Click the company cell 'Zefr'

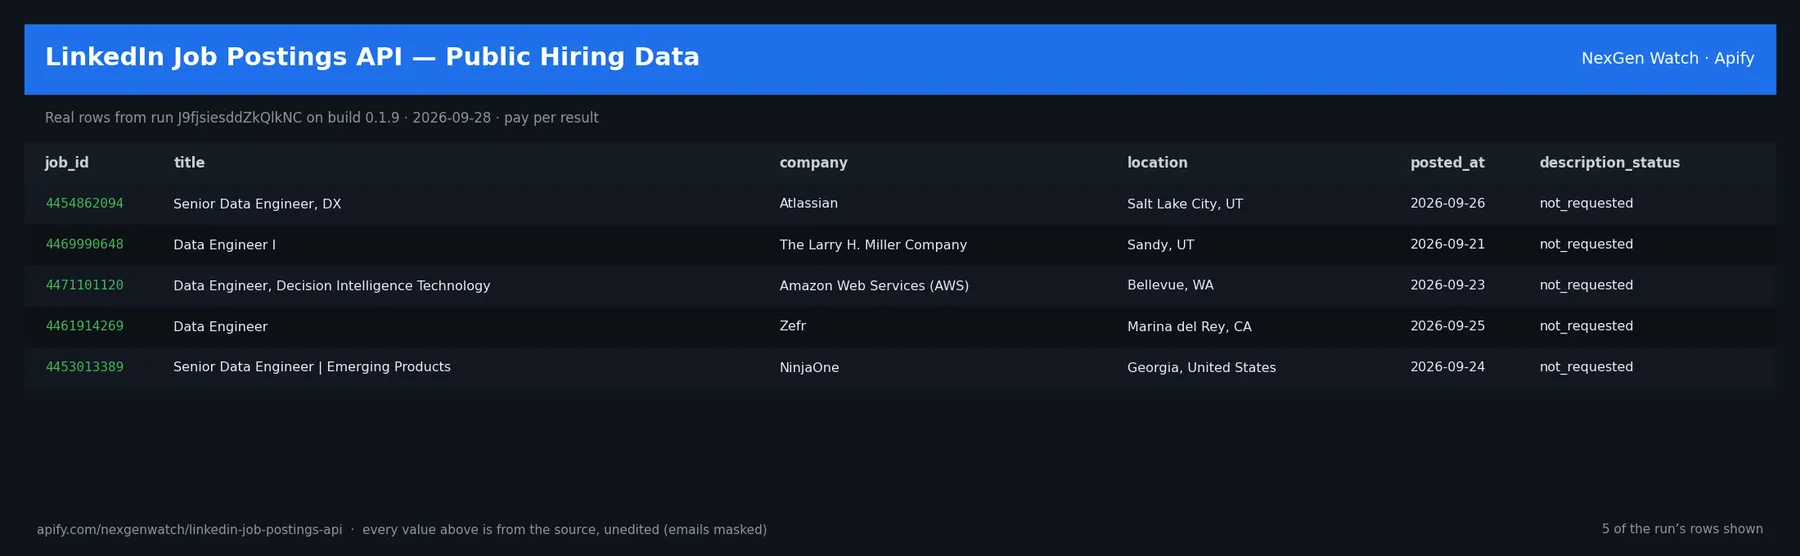pyautogui.click(x=792, y=326)
